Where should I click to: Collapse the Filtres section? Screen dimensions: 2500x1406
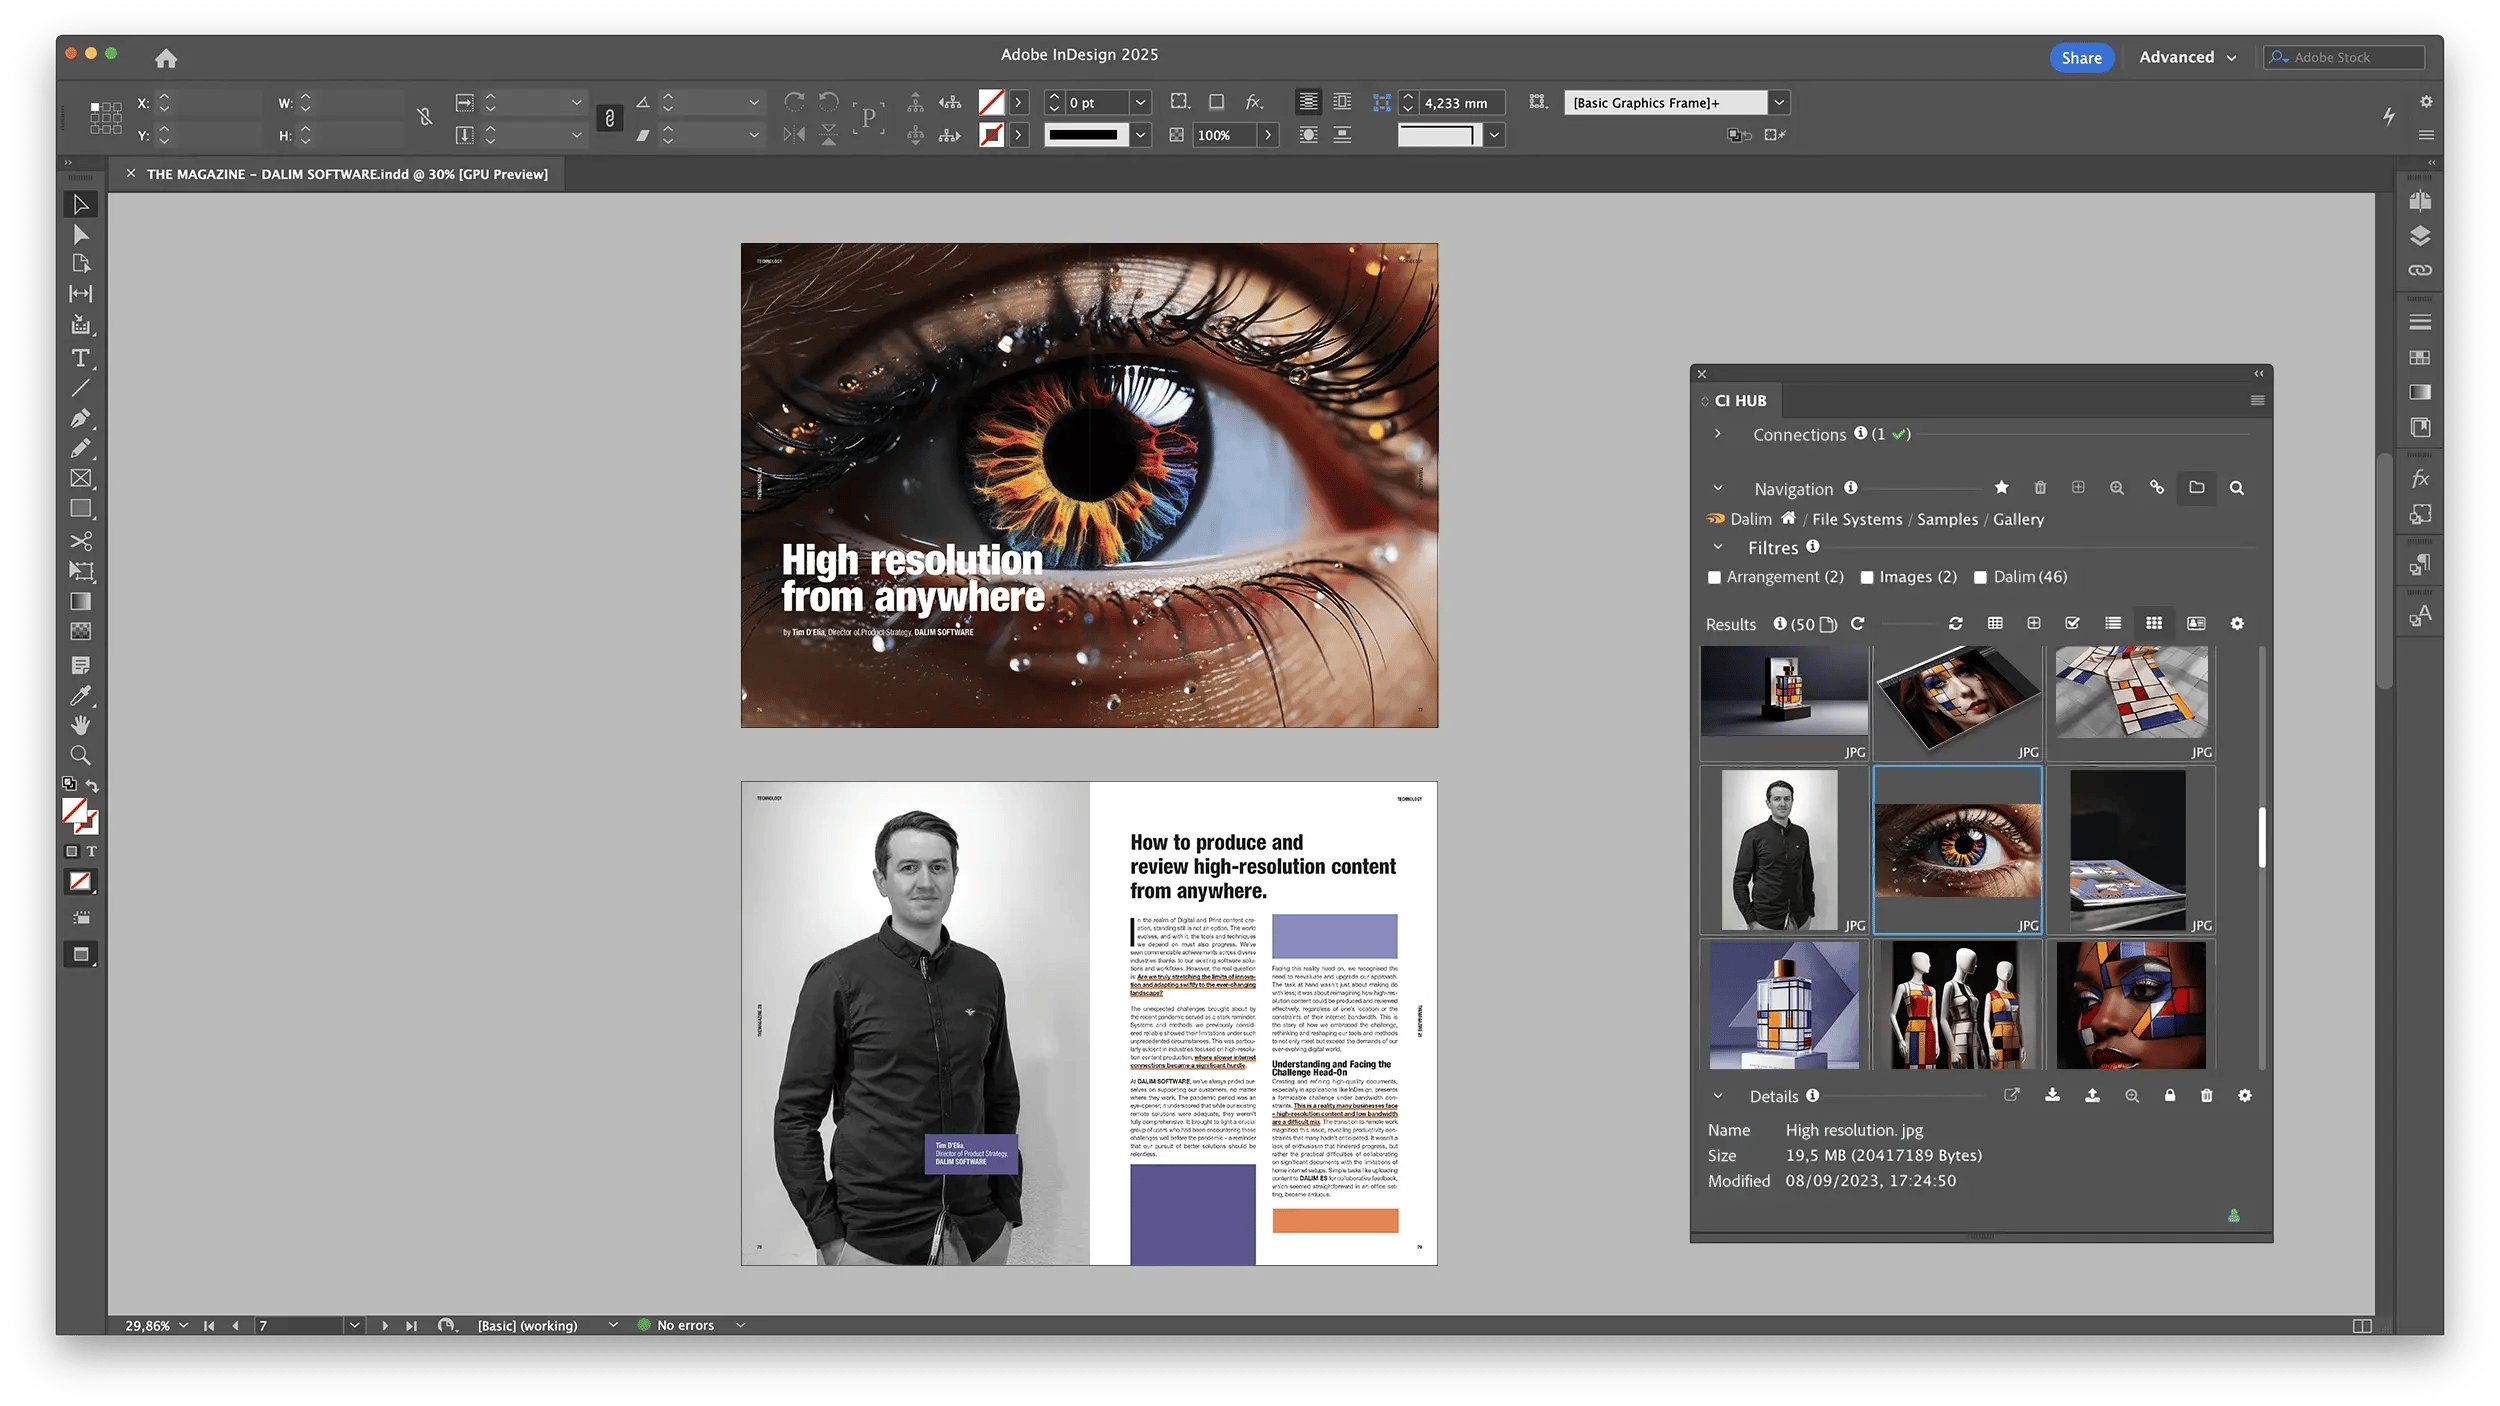click(x=1717, y=548)
